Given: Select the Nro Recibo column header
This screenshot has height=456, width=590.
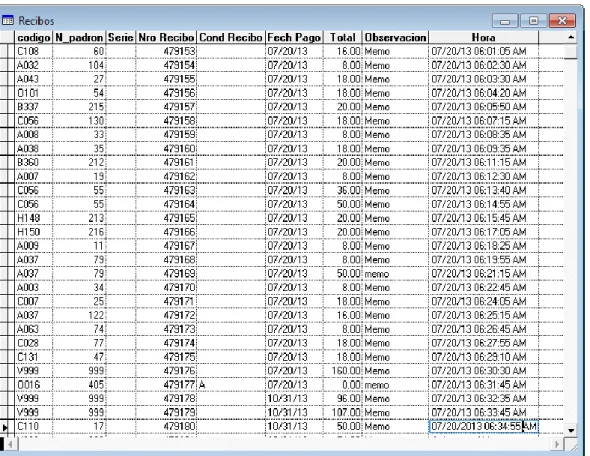Looking at the screenshot, I should (166, 38).
